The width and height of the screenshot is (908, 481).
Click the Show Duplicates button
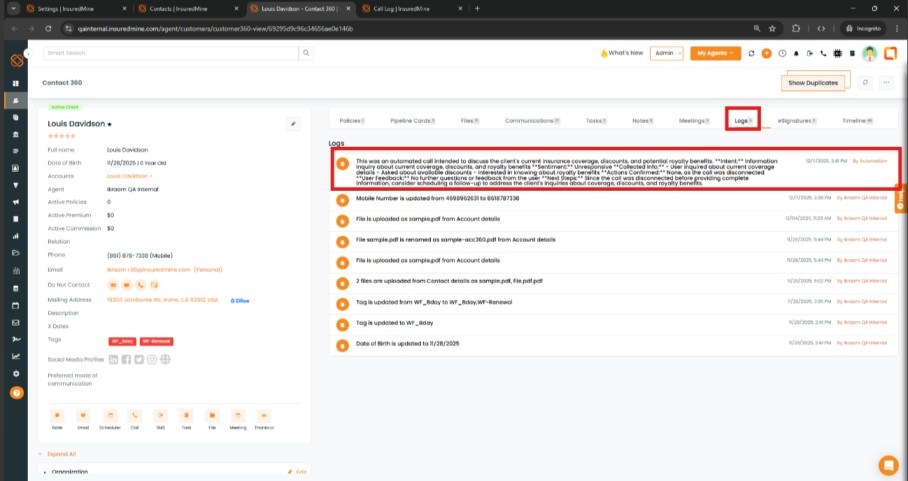[x=815, y=82]
